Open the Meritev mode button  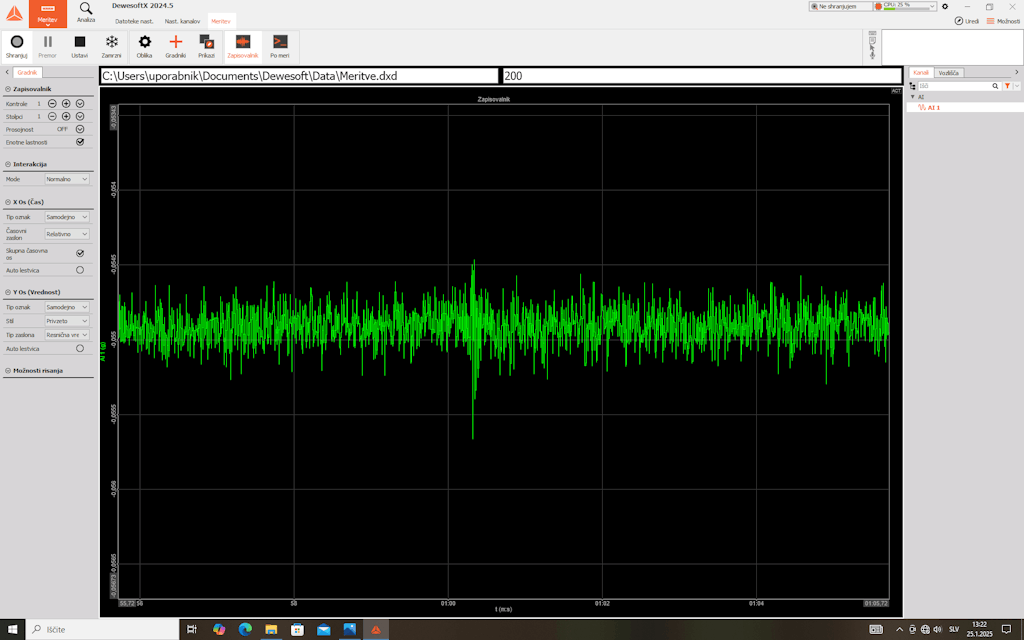[x=48, y=14]
